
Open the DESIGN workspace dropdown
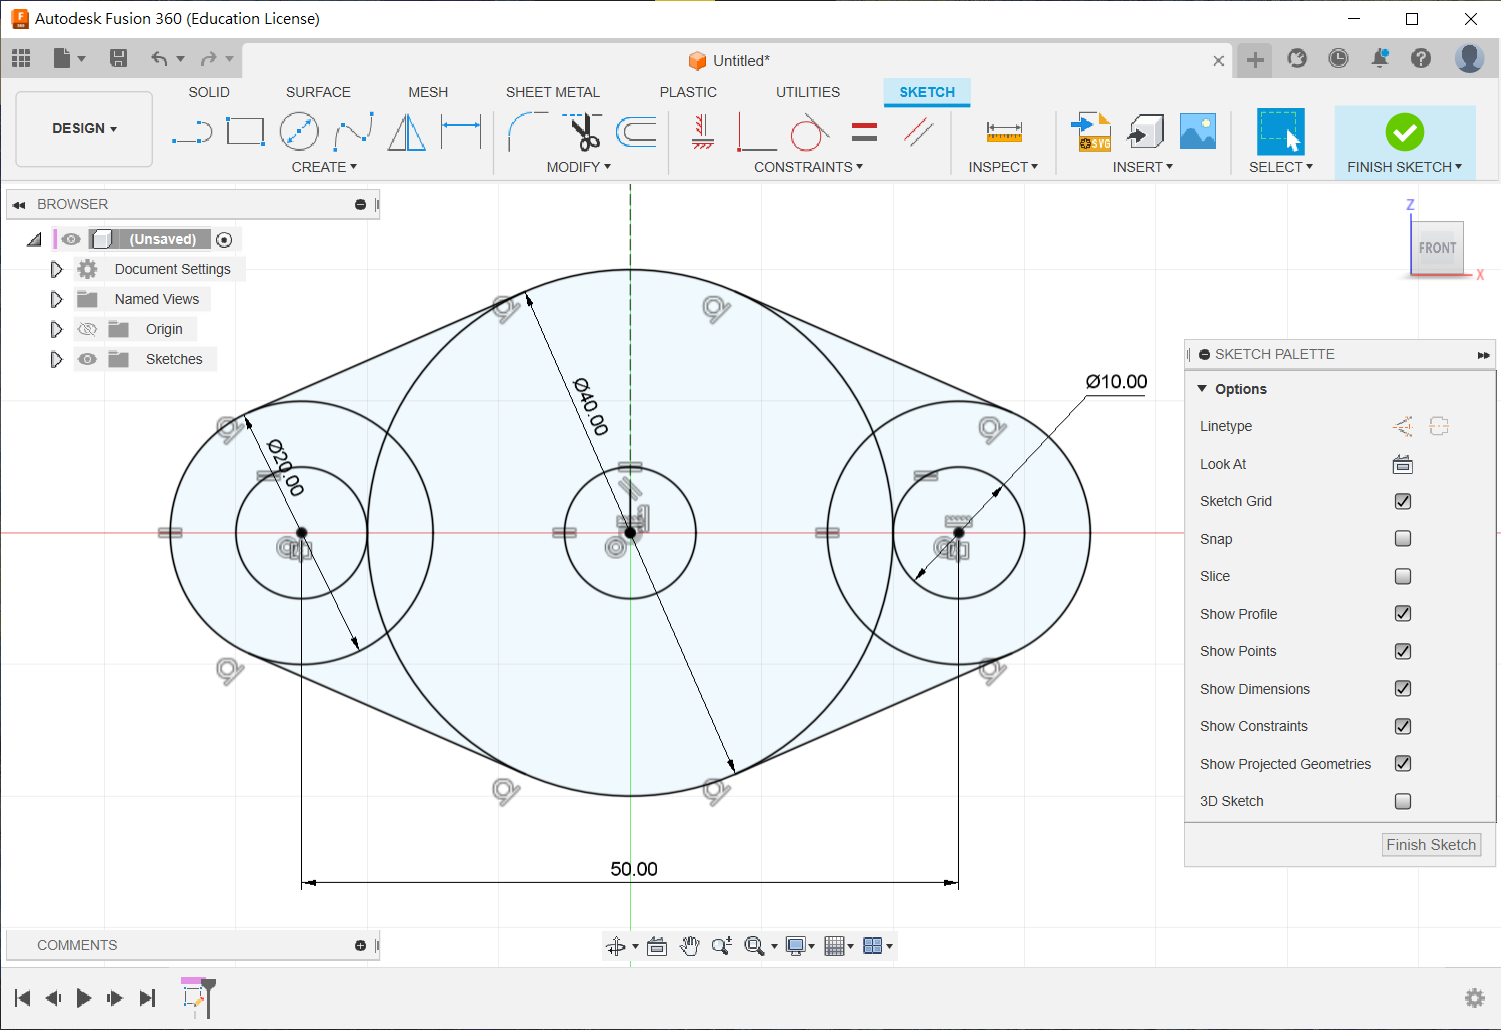pyautogui.click(x=85, y=129)
